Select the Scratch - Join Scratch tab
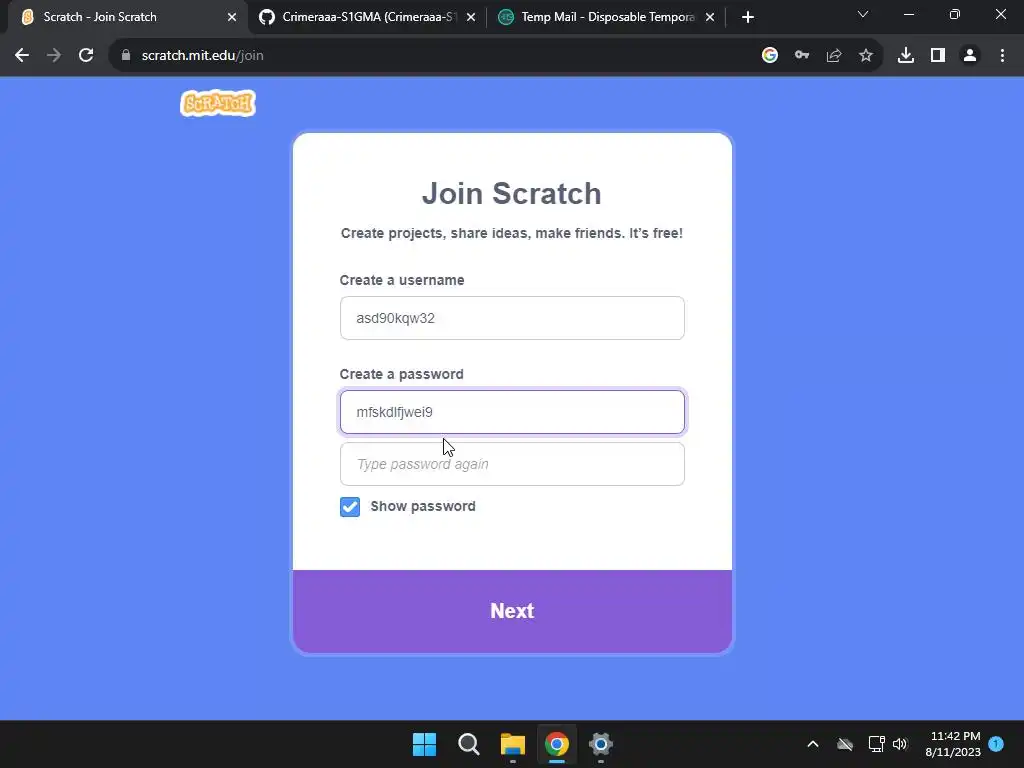Image resolution: width=1024 pixels, height=768 pixels. click(x=128, y=17)
